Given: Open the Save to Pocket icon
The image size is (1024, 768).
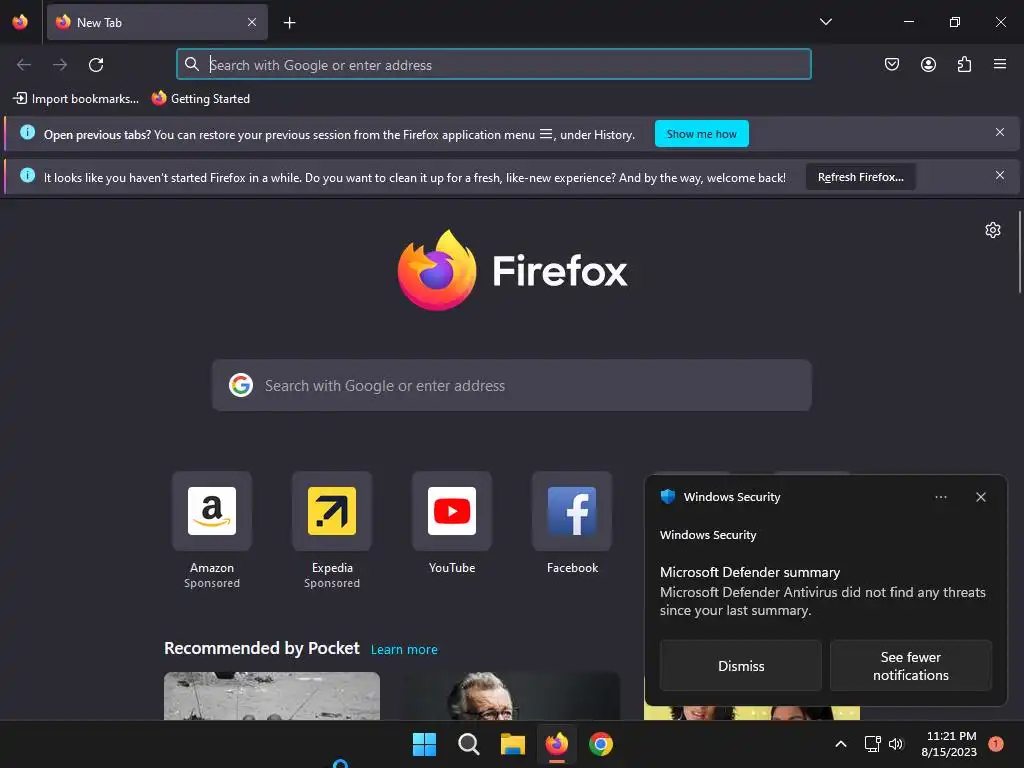Looking at the screenshot, I should pos(891,64).
